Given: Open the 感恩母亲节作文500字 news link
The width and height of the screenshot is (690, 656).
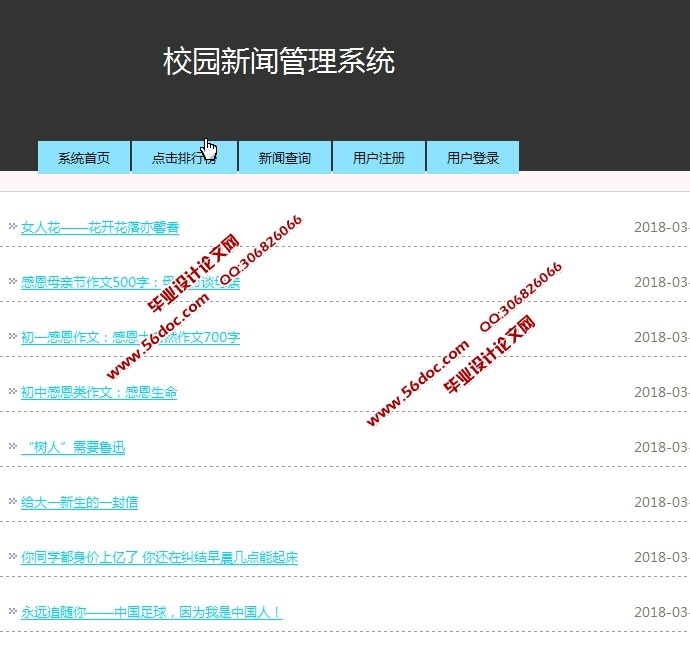Looking at the screenshot, I should click(130, 283).
